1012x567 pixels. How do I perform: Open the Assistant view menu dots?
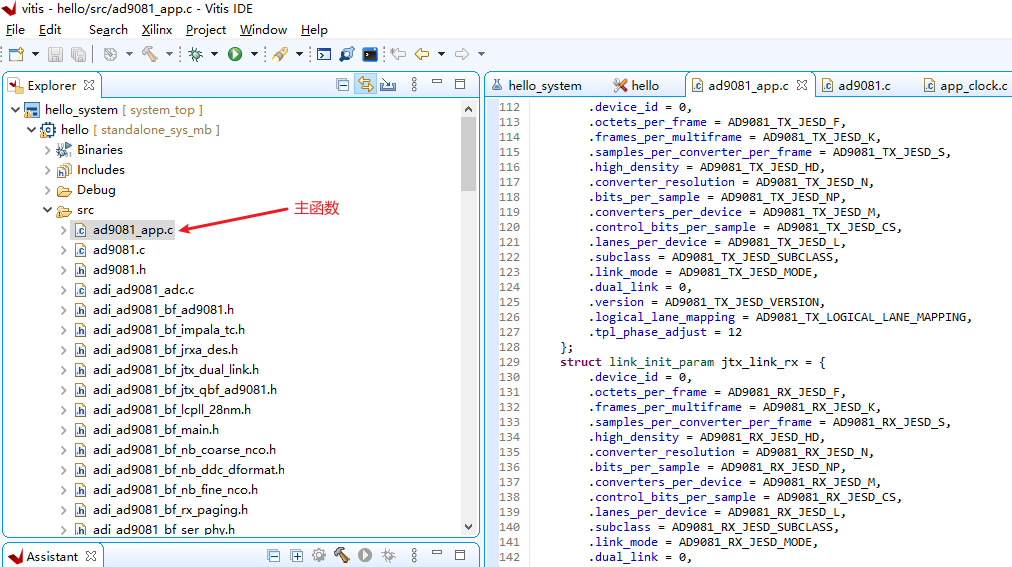click(414, 555)
